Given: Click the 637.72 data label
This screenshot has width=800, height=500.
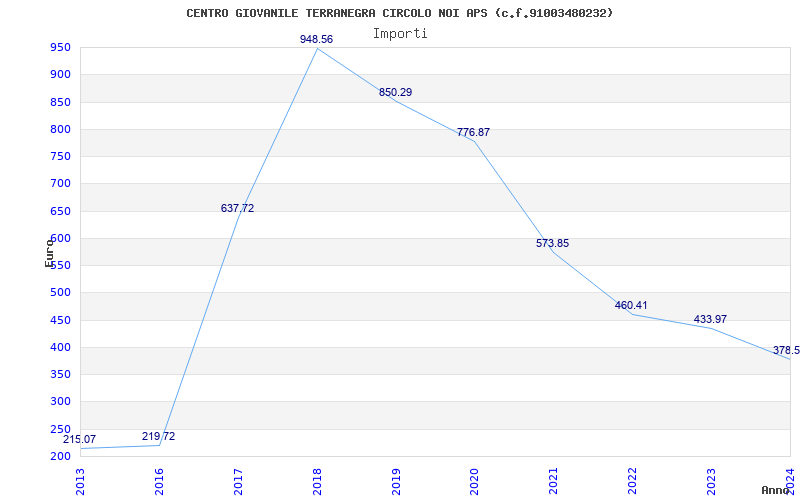Looking at the screenshot, I should click(237, 208).
